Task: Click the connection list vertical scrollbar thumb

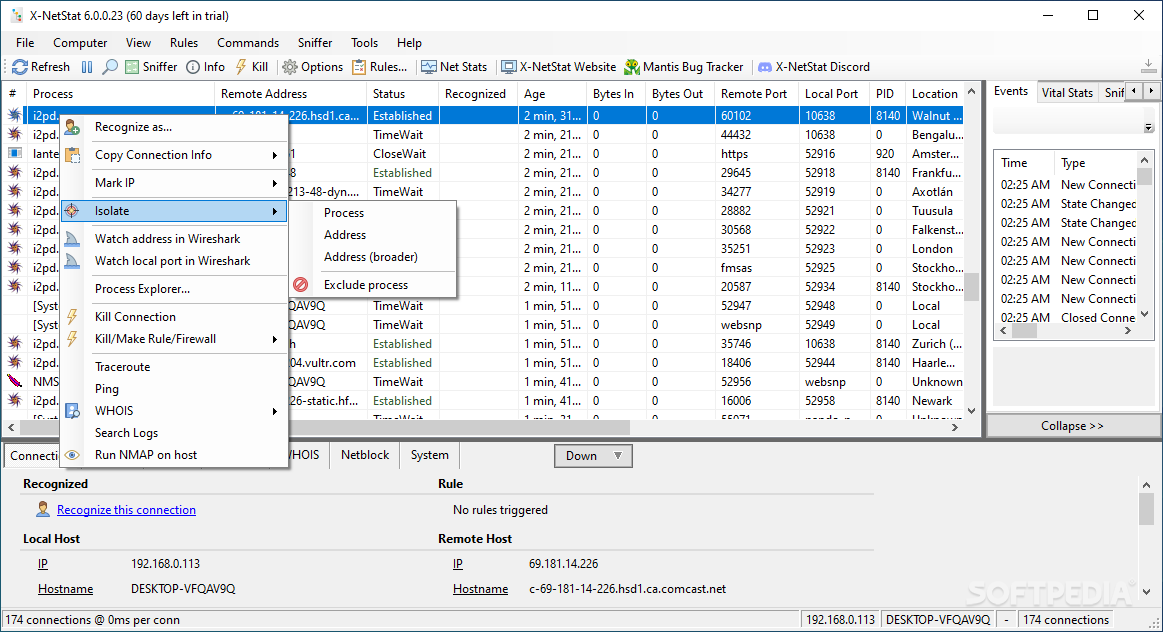Action: click(971, 287)
